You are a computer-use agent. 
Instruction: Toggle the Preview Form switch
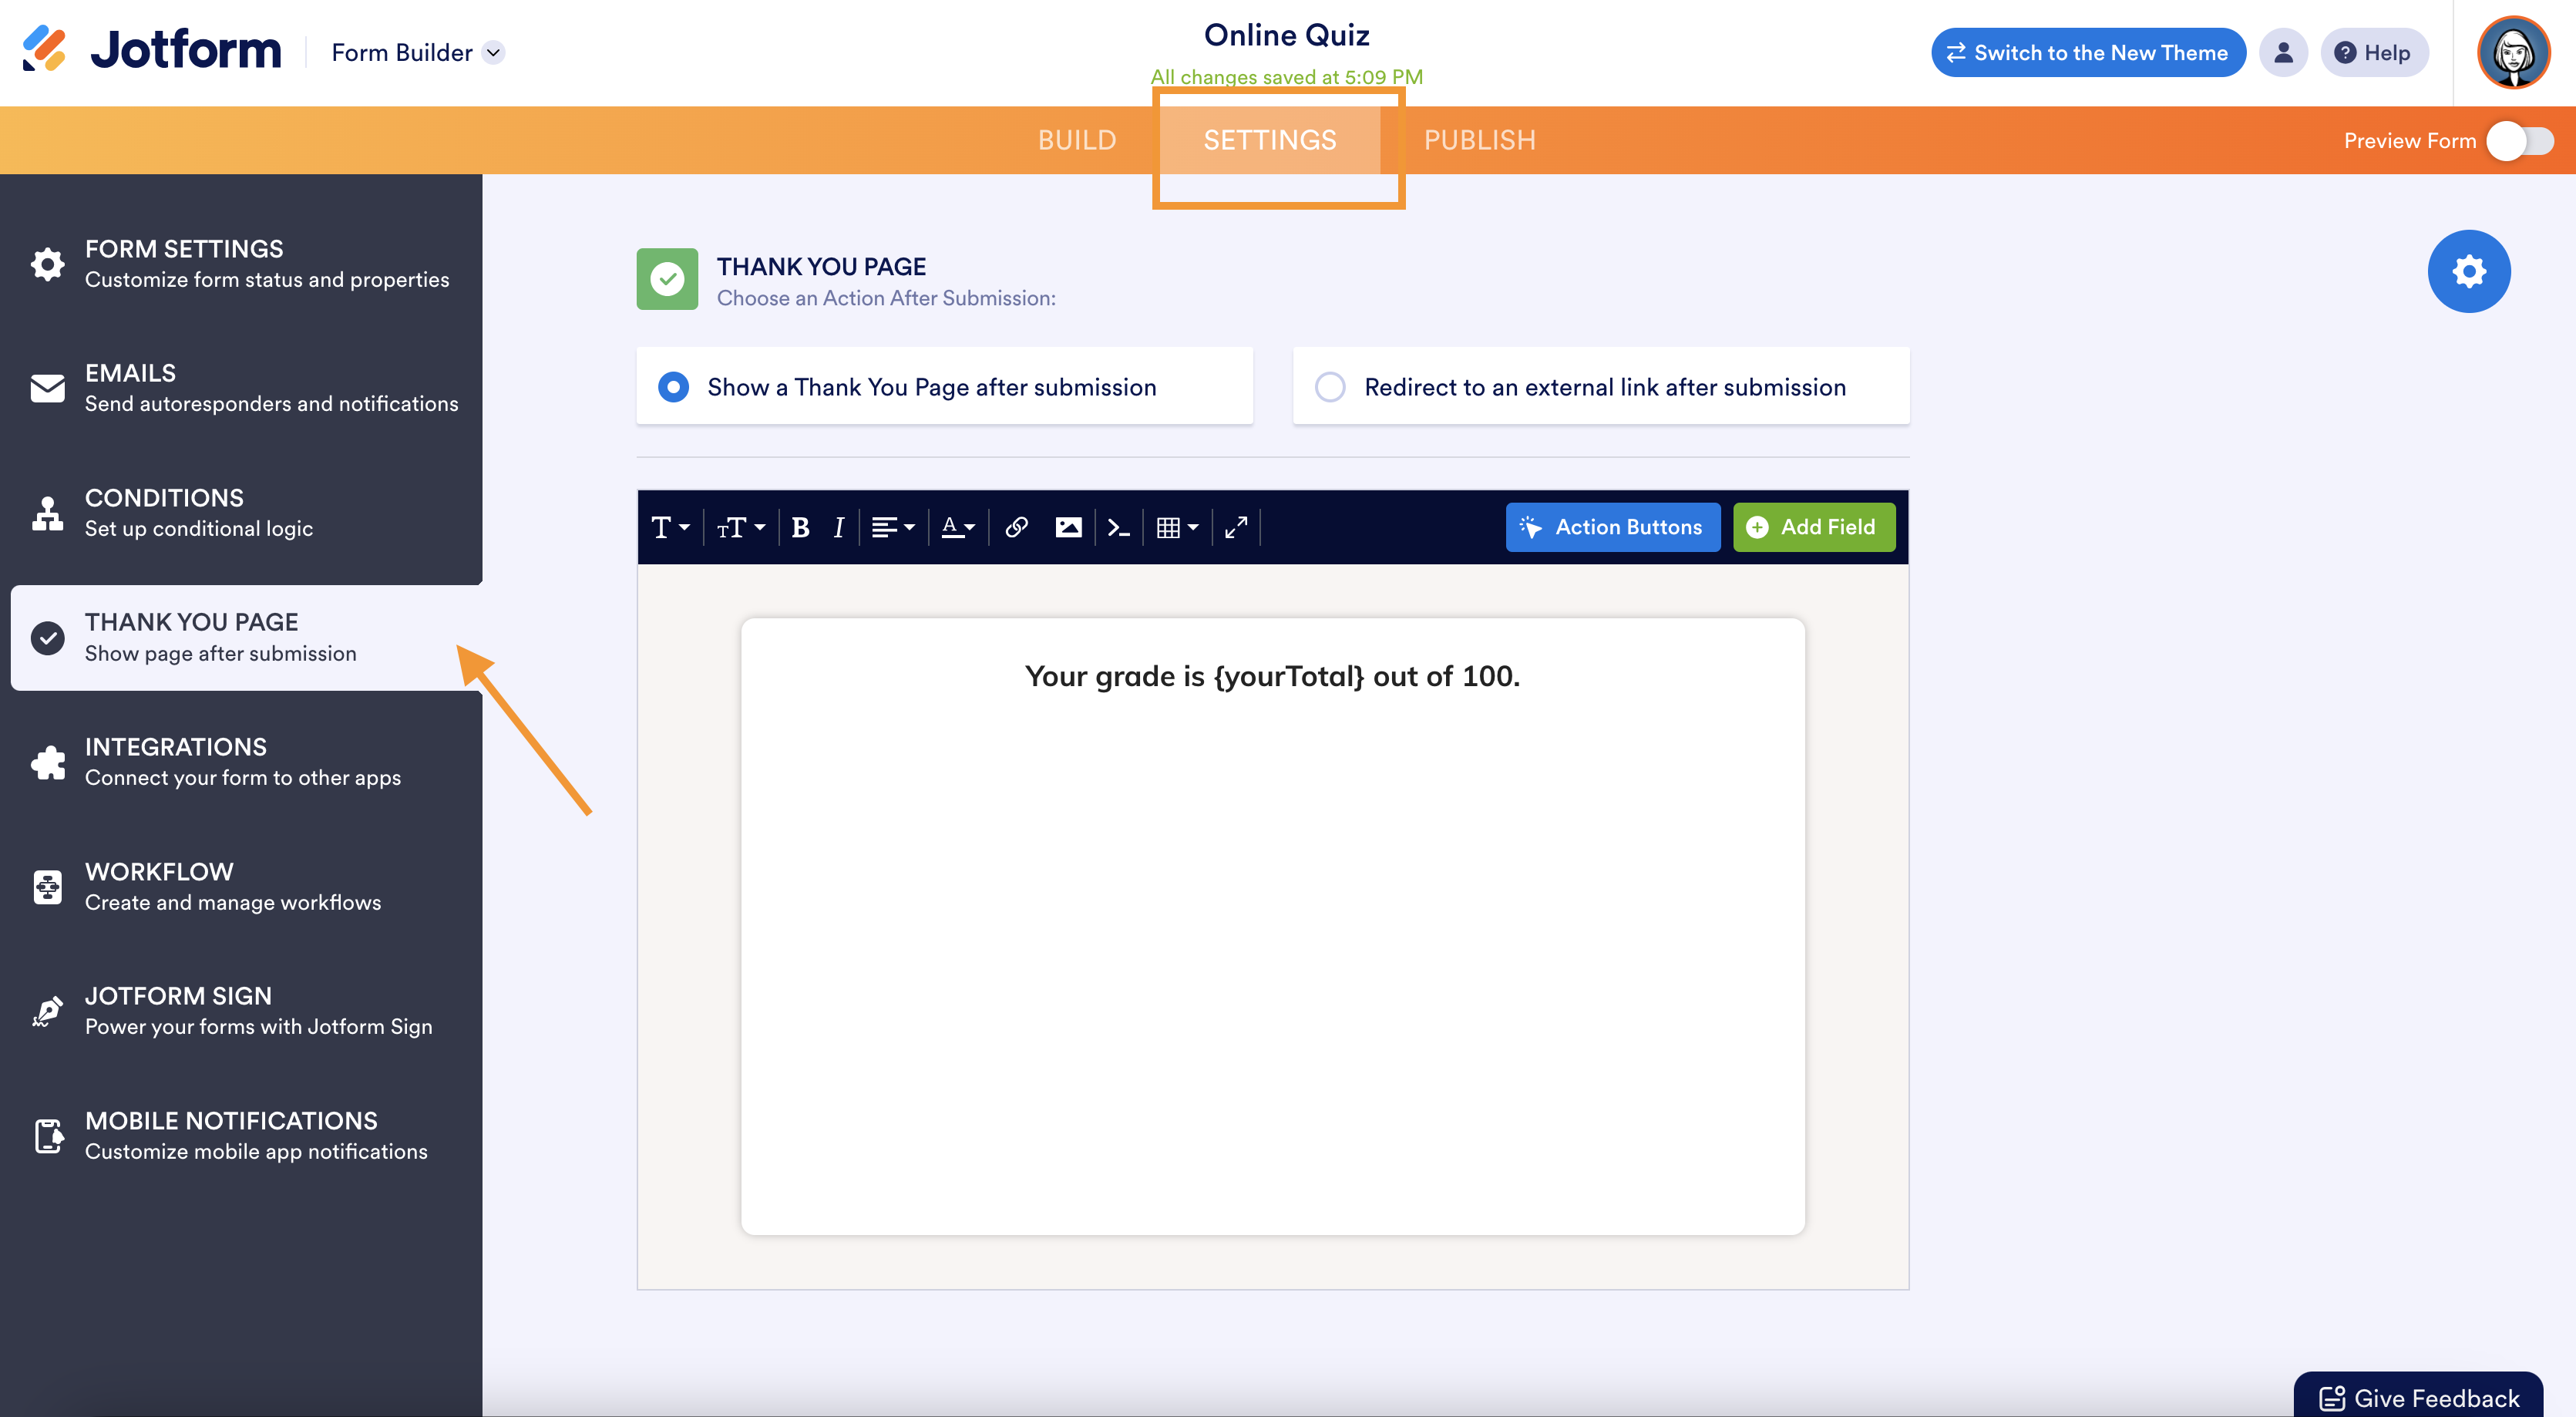pyautogui.click(x=2520, y=141)
